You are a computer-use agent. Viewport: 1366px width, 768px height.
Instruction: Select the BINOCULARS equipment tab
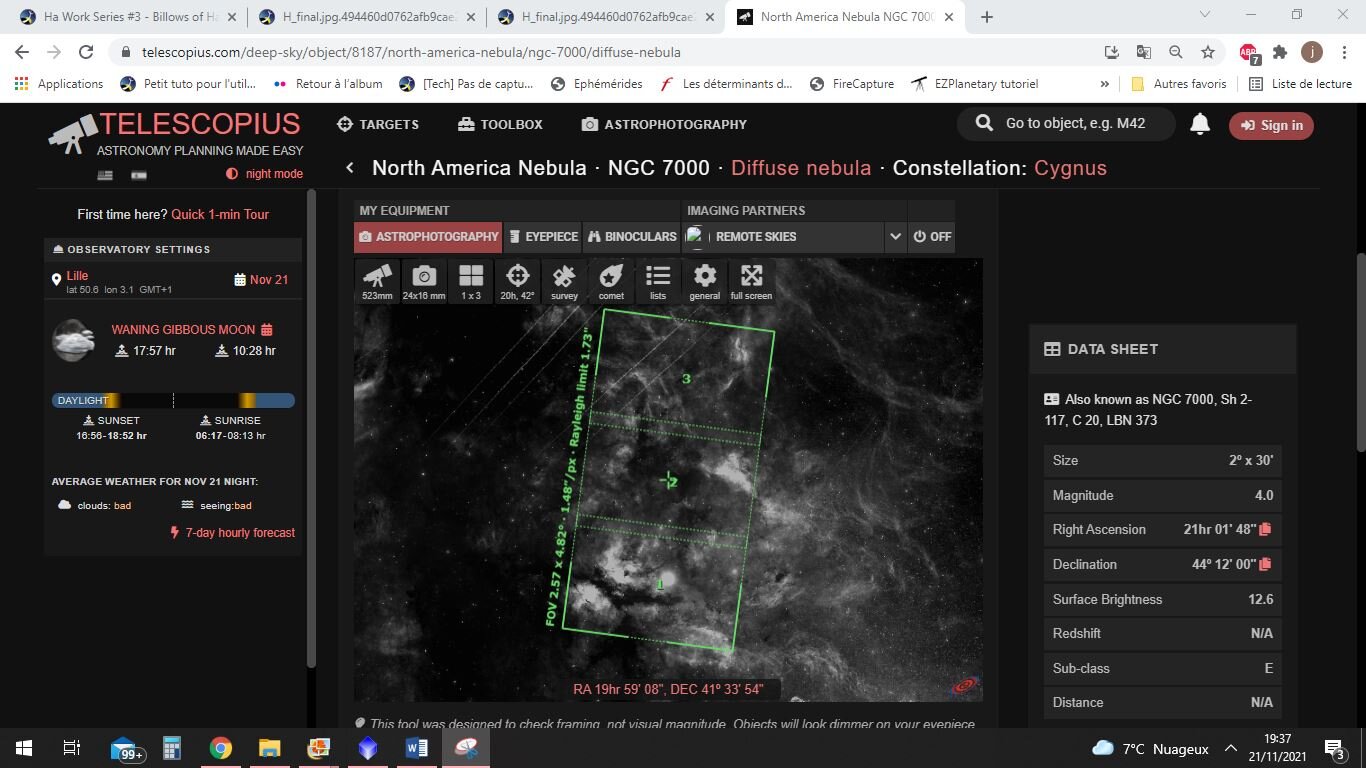coord(632,237)
